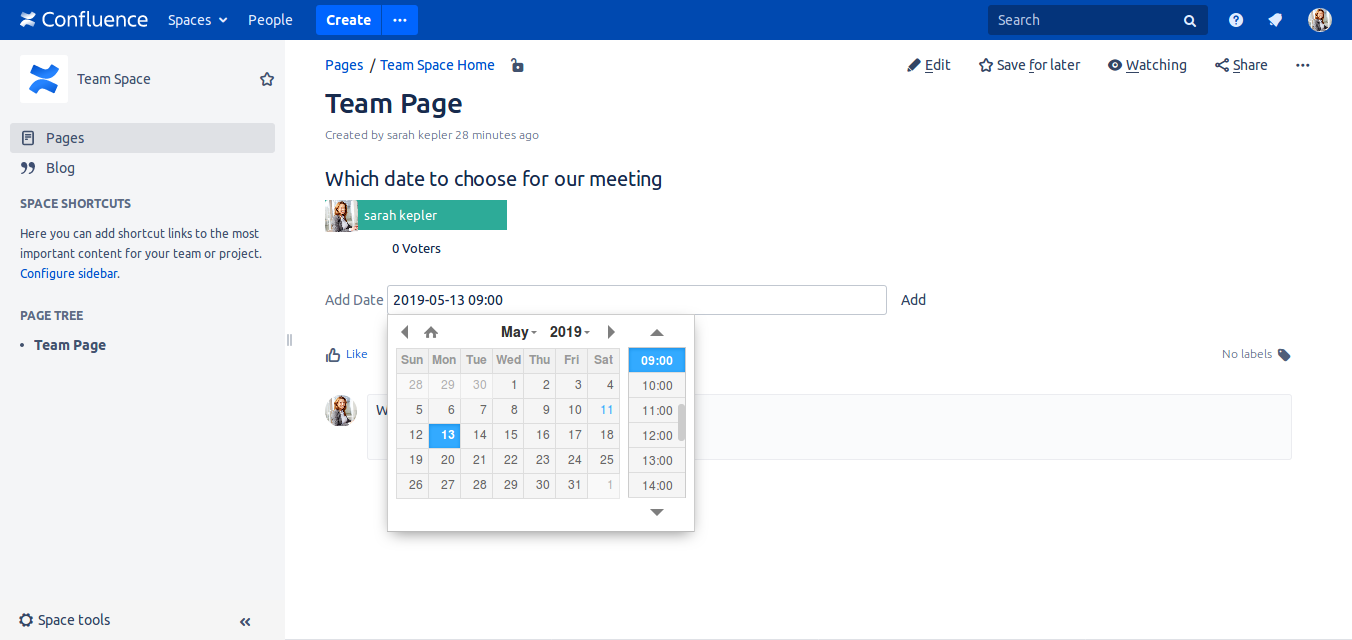
Task: Open the May month dropdown
Action: (x=519, y=332)
